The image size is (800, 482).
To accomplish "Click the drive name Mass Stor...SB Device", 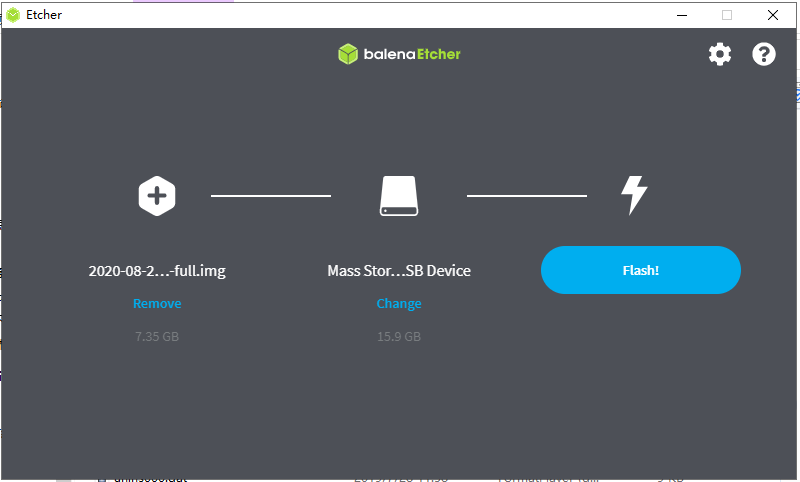I will (x=398, y=271).
